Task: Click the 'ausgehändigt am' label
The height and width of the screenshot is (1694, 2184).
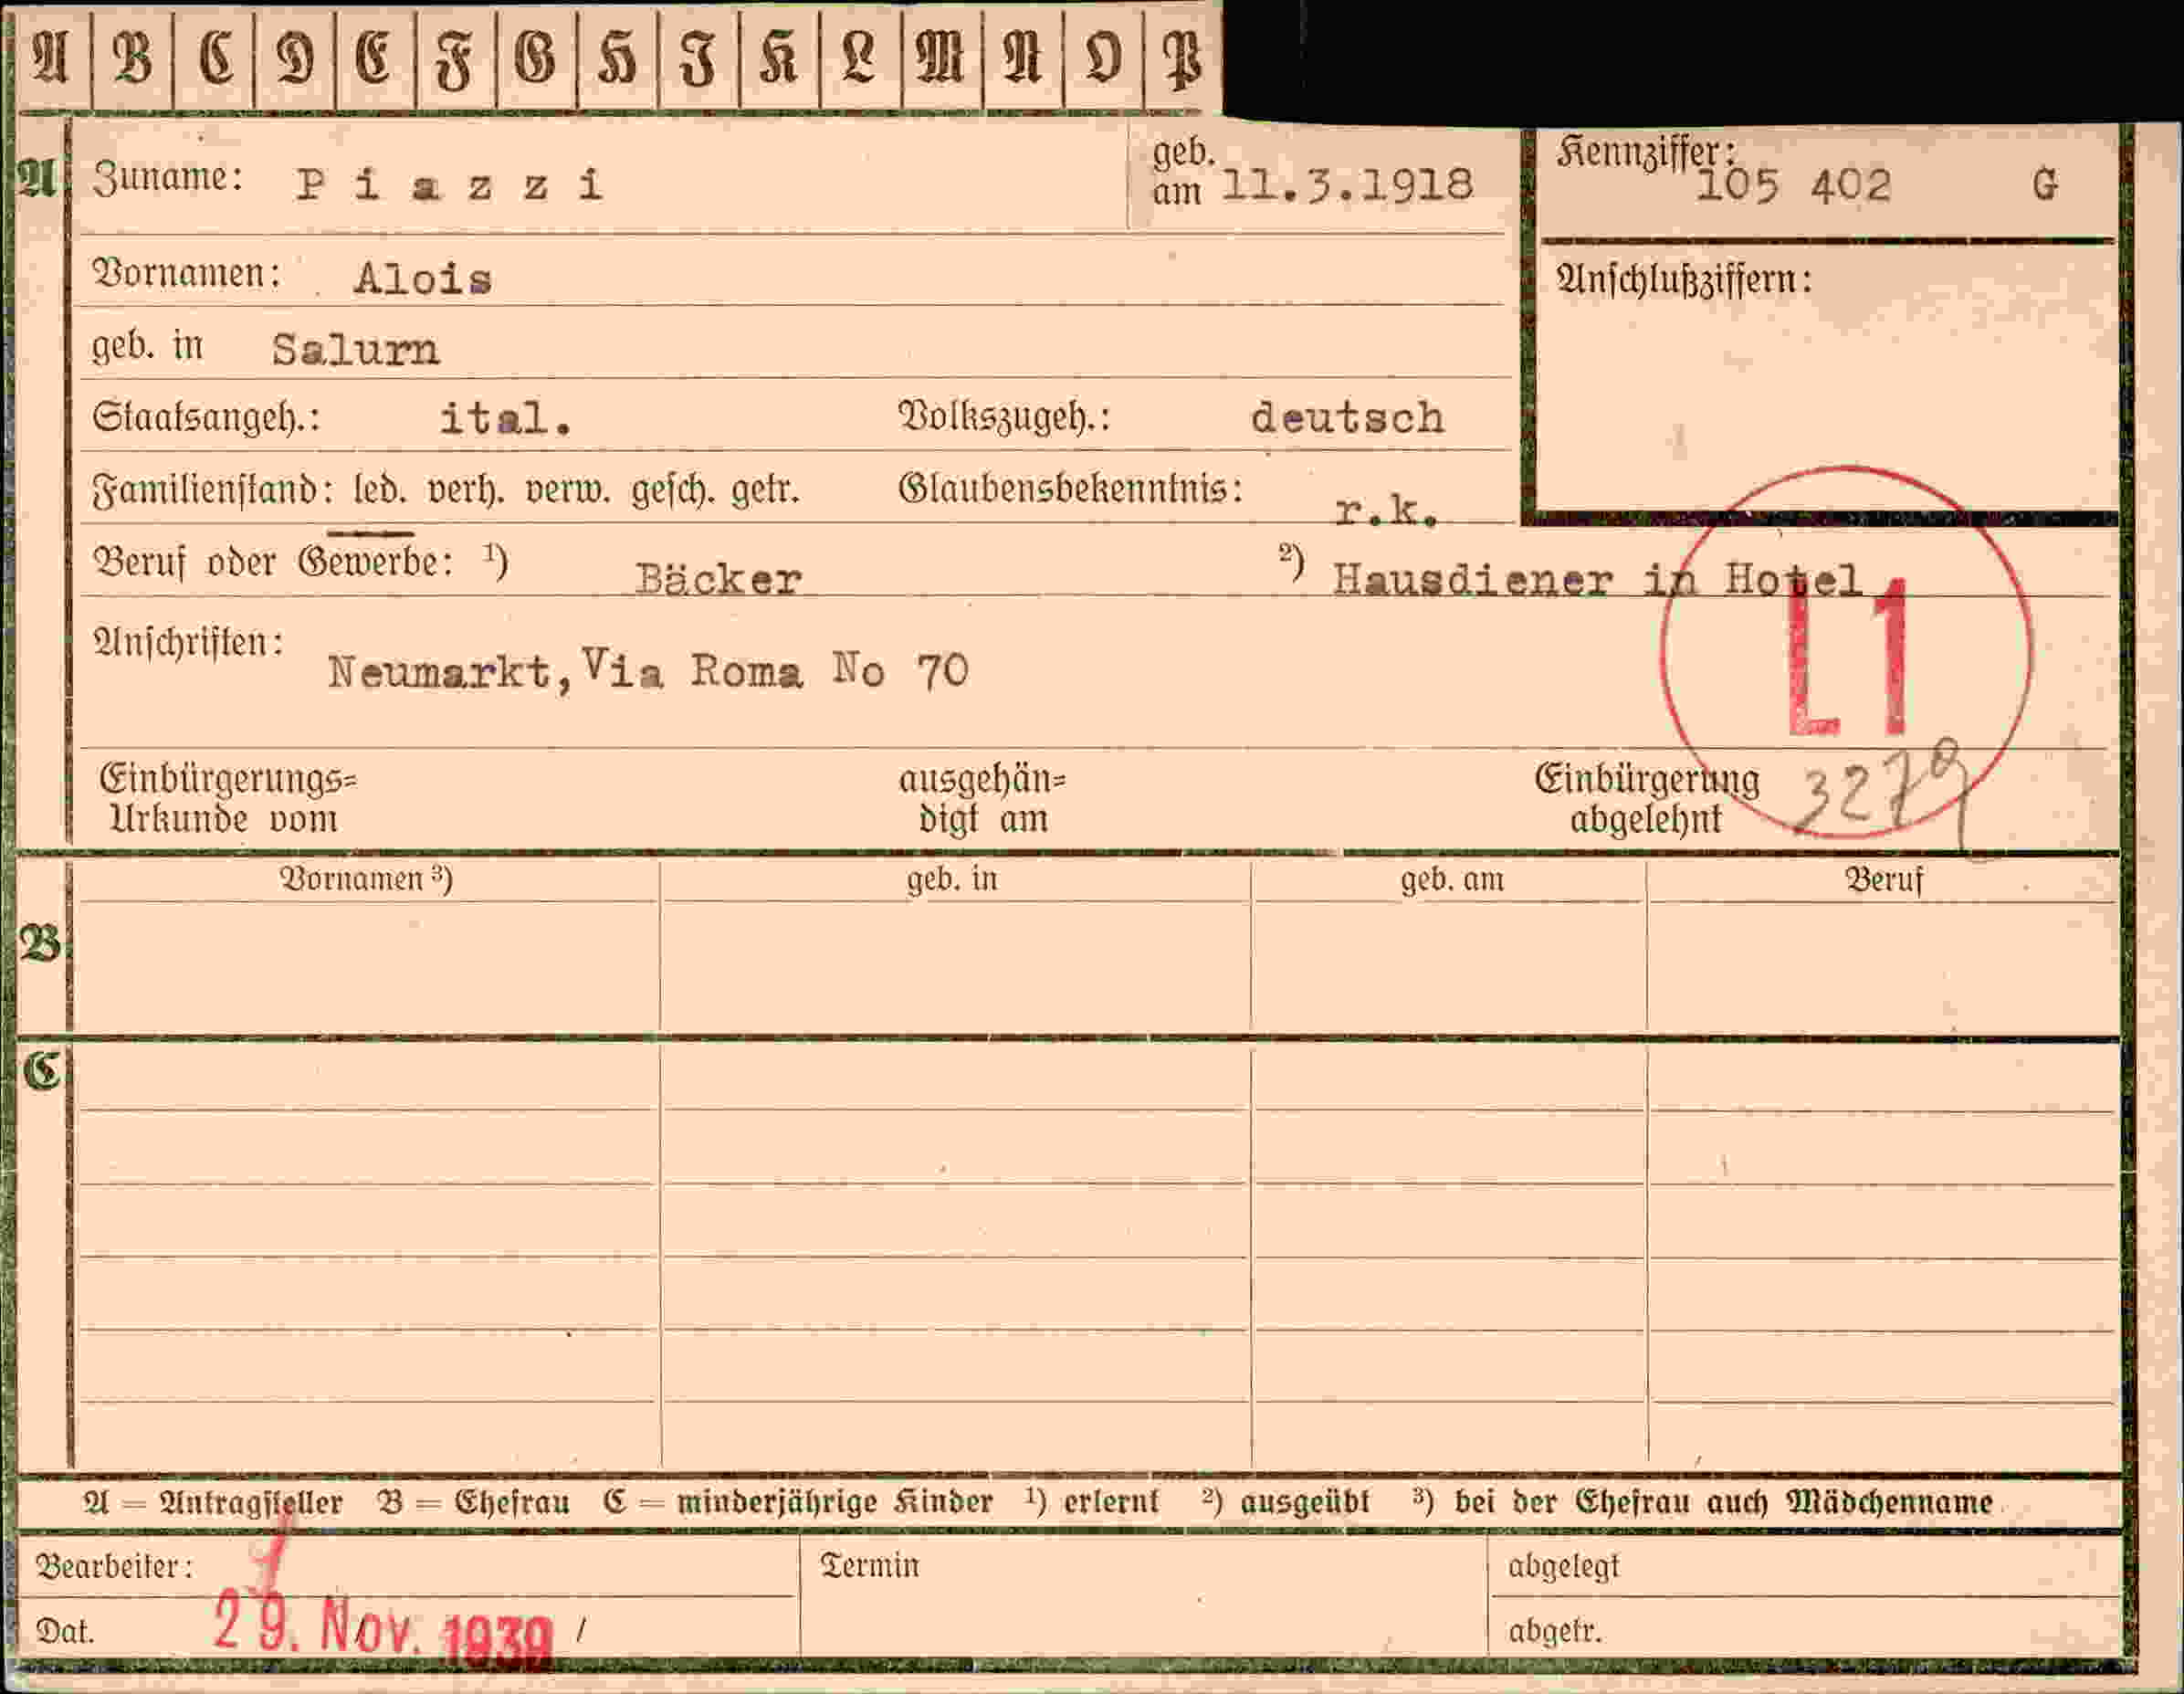Action: pos(983,799)
